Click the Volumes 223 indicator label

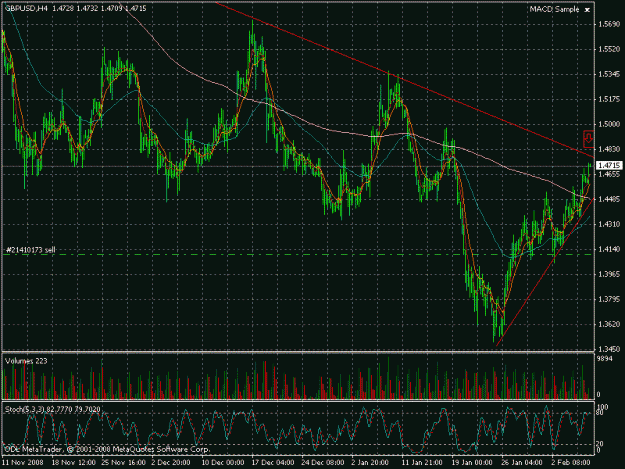(26, 361)
